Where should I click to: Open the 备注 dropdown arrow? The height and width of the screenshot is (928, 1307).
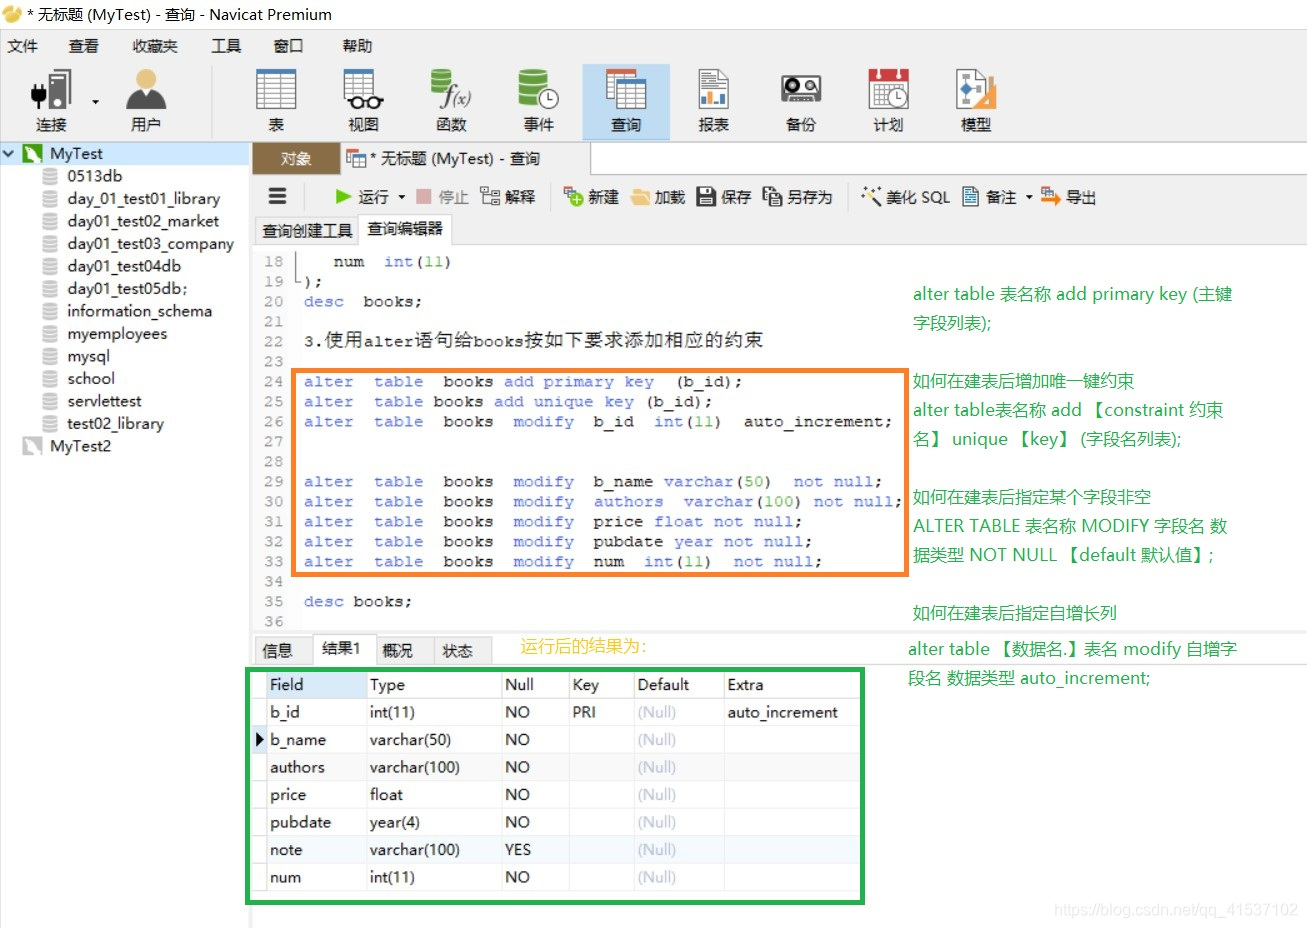coord(1029,197)
